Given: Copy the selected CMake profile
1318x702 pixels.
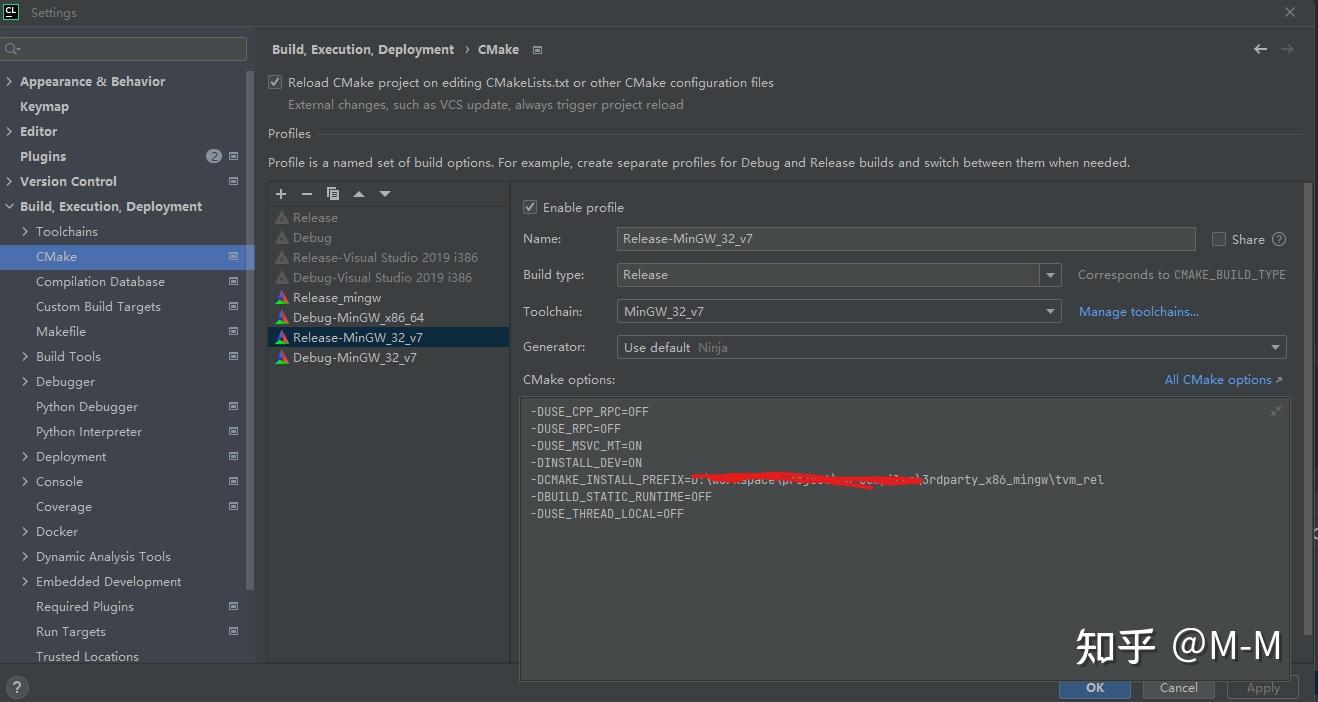Looking at the screenshot, I should pos(333,194).
